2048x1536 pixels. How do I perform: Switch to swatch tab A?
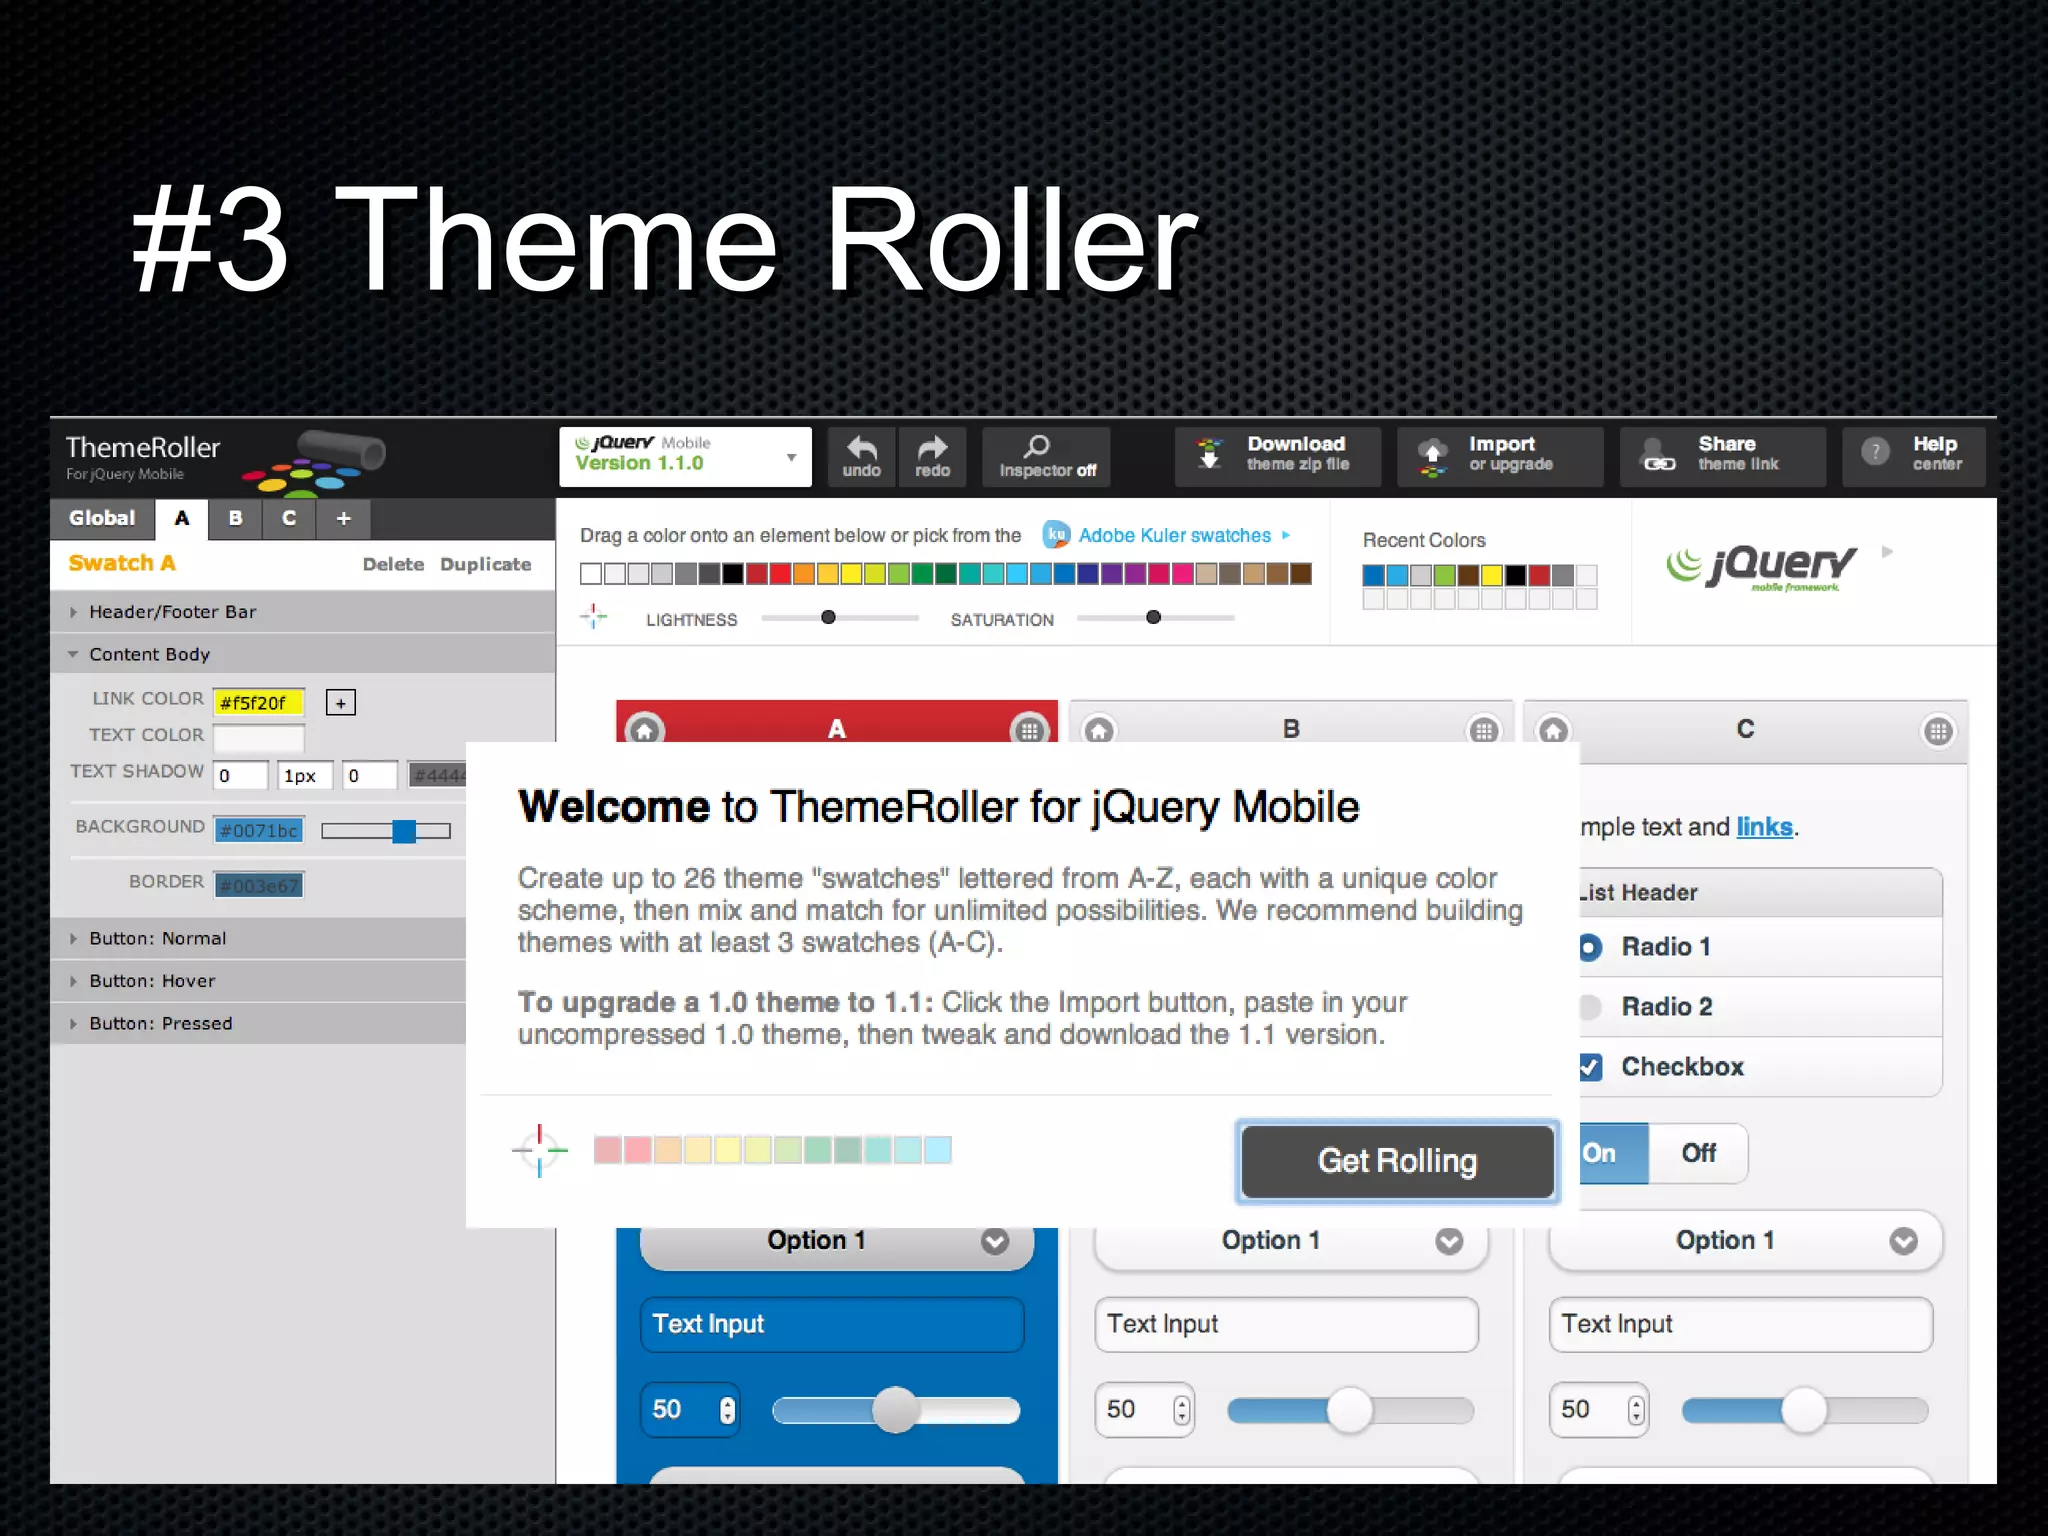point(181,519)
